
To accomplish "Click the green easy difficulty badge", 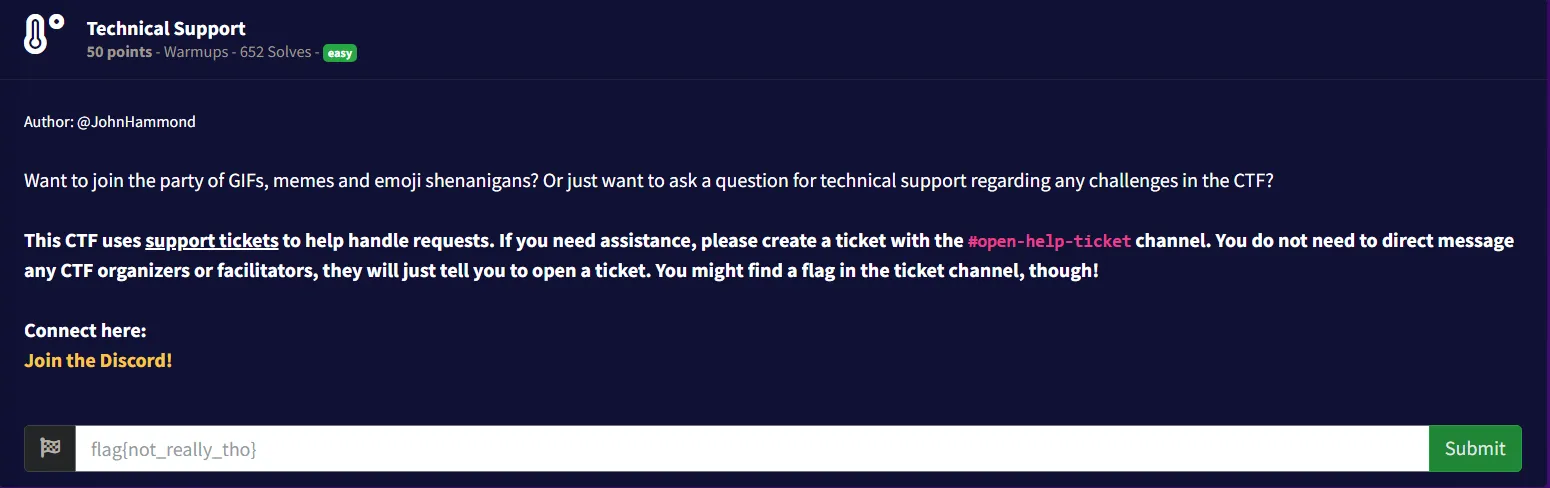I will coord(340,53).
